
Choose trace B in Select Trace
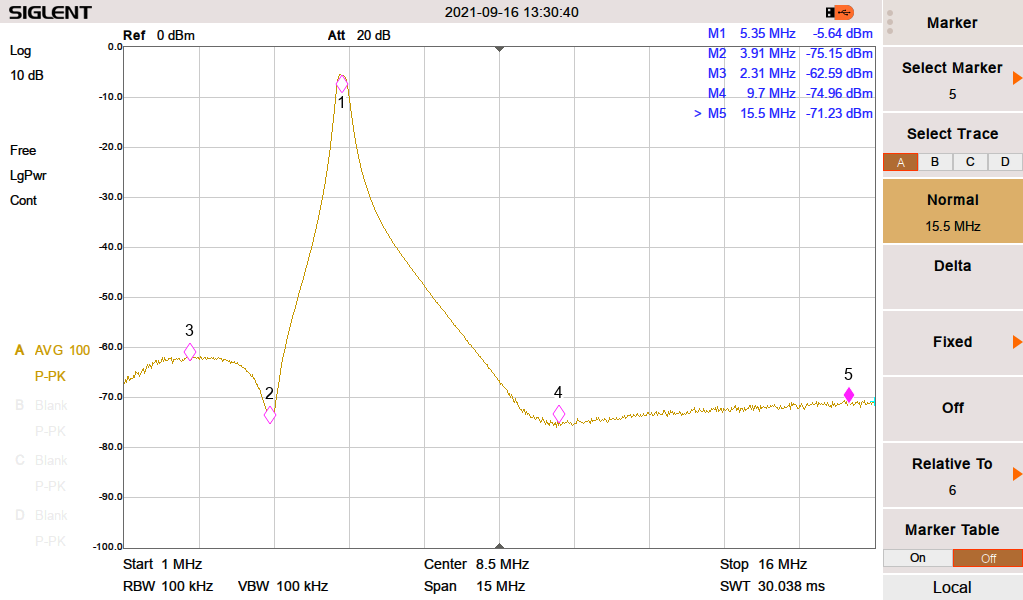pyautogui.click(x=935, y=162)
